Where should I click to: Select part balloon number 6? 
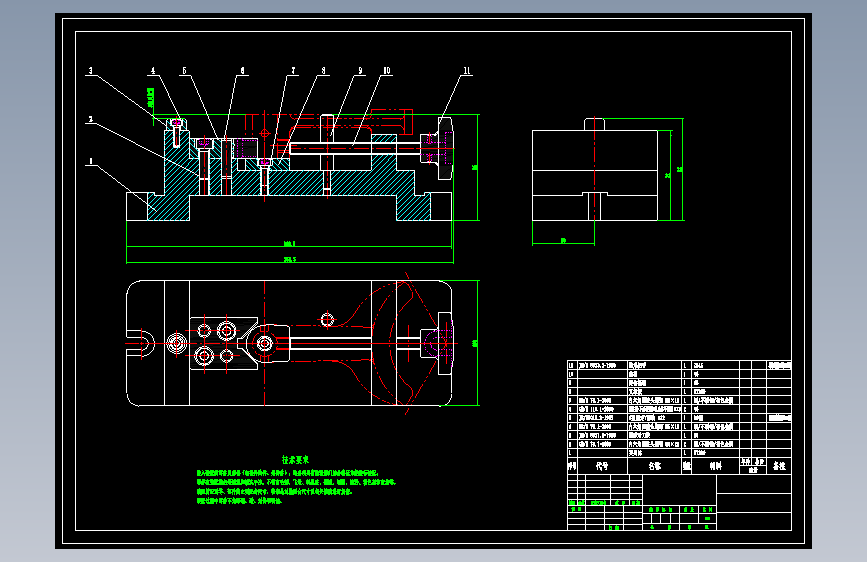242,71
